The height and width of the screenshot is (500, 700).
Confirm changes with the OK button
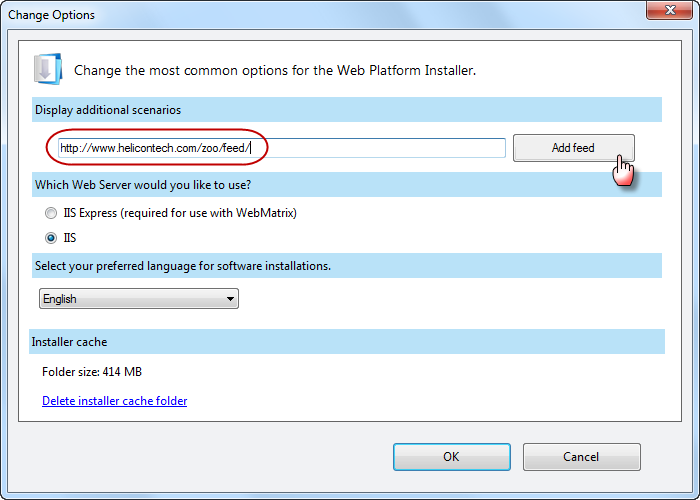pos(452,457)
